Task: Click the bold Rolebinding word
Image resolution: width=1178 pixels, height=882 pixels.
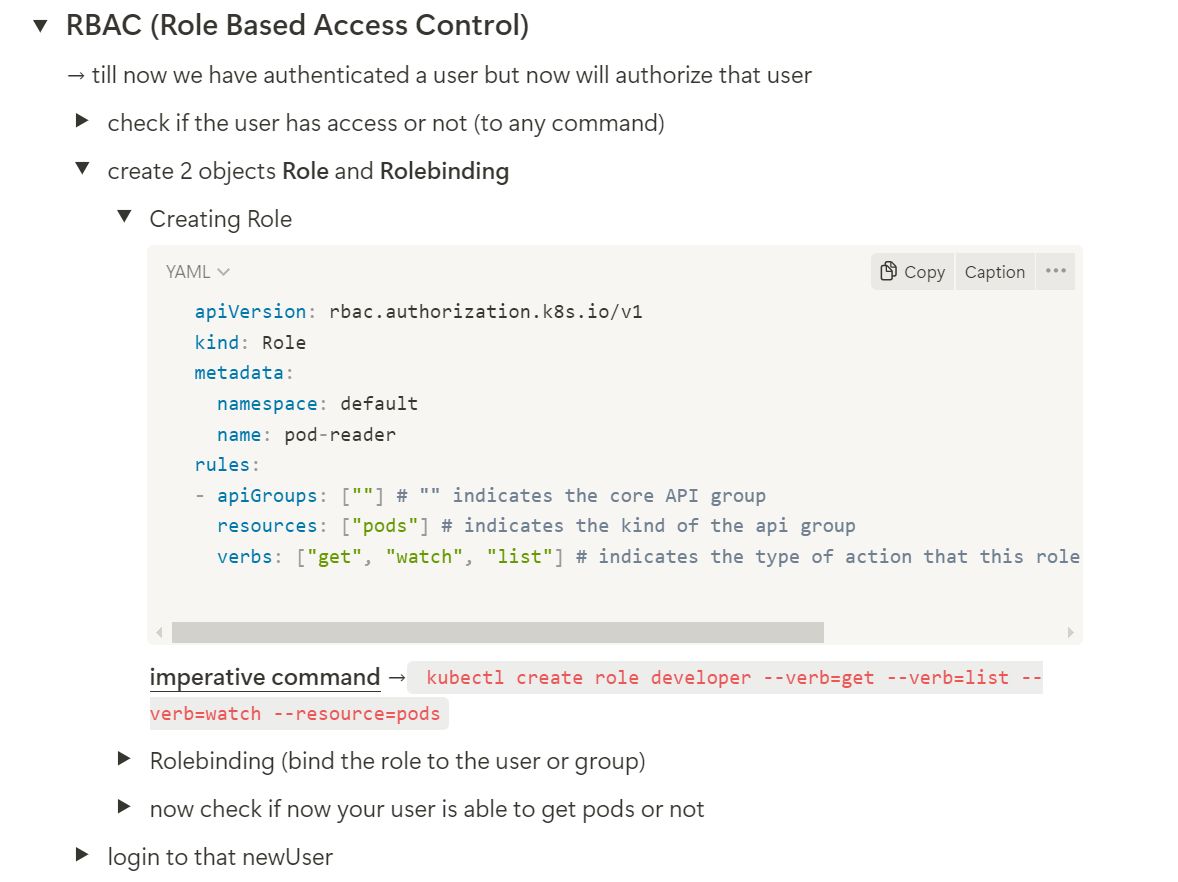Action: point(445,171)
